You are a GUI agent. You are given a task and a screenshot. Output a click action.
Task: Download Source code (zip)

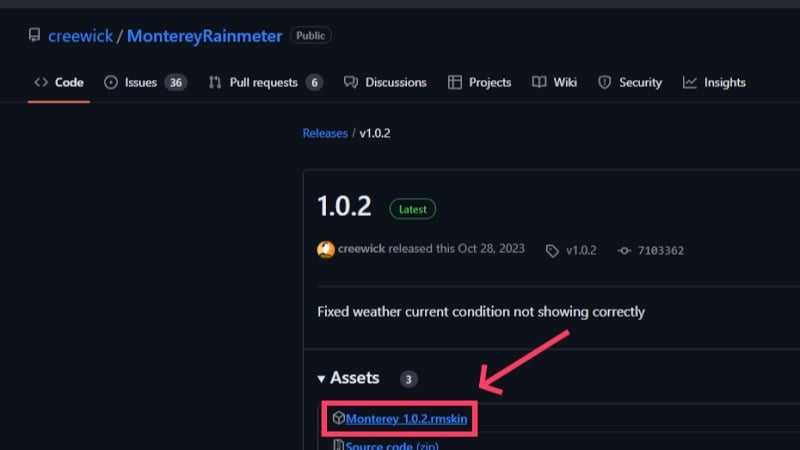tap(392, 445)
